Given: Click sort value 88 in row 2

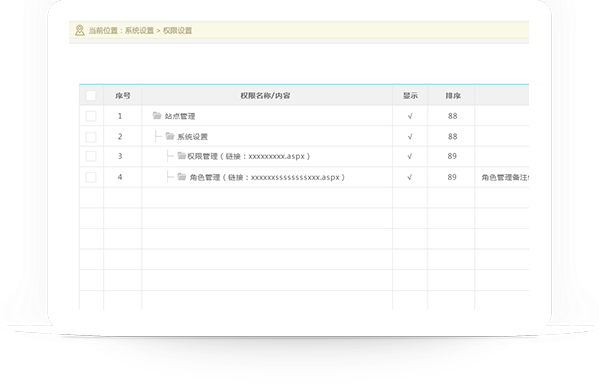Looking at the screenshot, I should point(452,137).
